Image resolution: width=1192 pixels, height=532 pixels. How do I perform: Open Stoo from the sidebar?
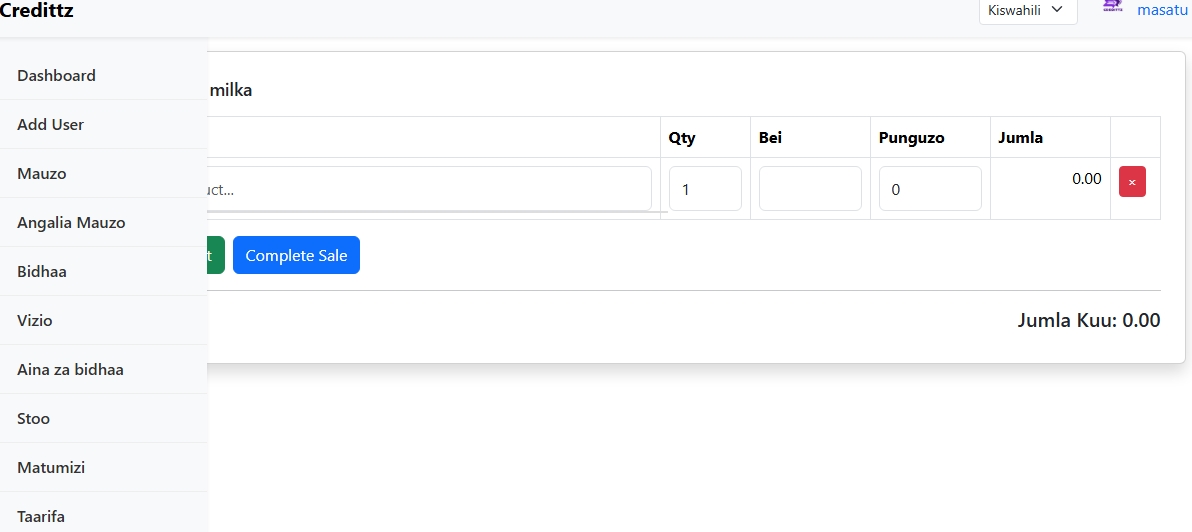click(34, 419)
